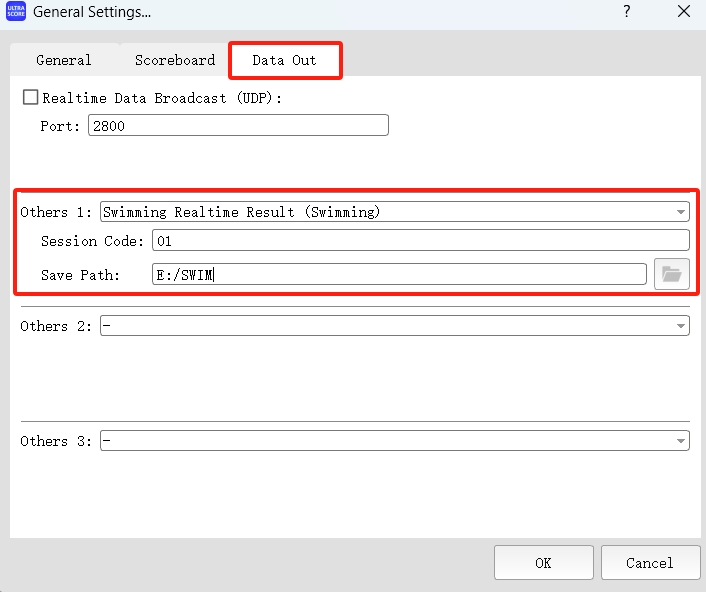The height and width of the screenshot is (592, 706).
Task: Browse for Save Path using folder icon
Action: tap(671, 274)
